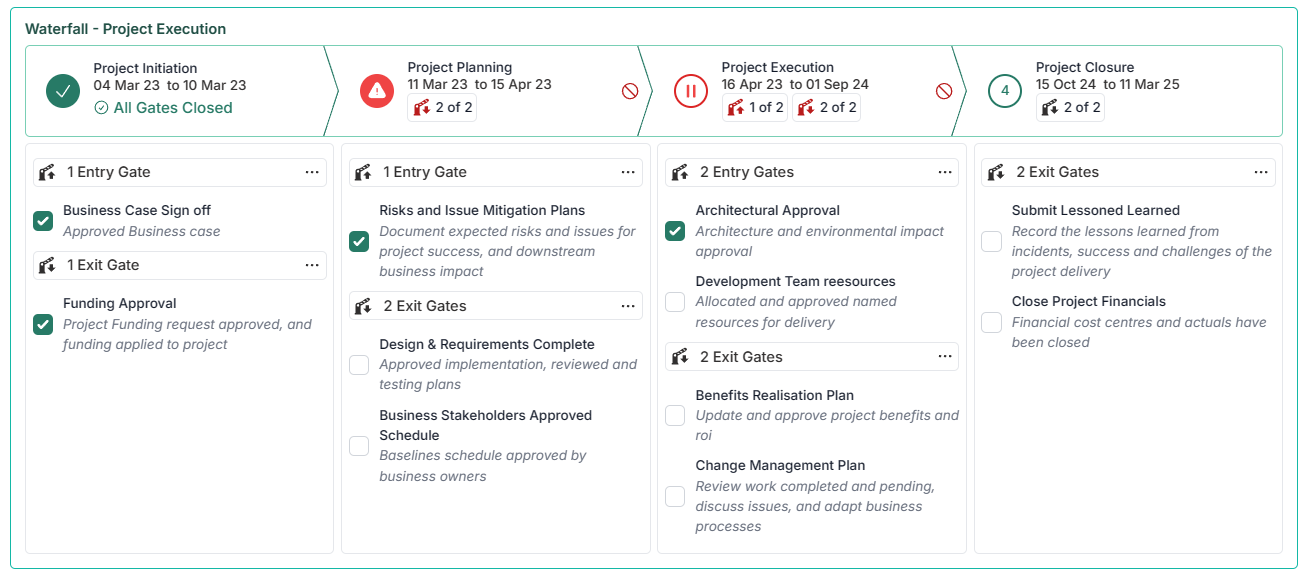Check the Development Team reesources checkbox

point(675,302)
